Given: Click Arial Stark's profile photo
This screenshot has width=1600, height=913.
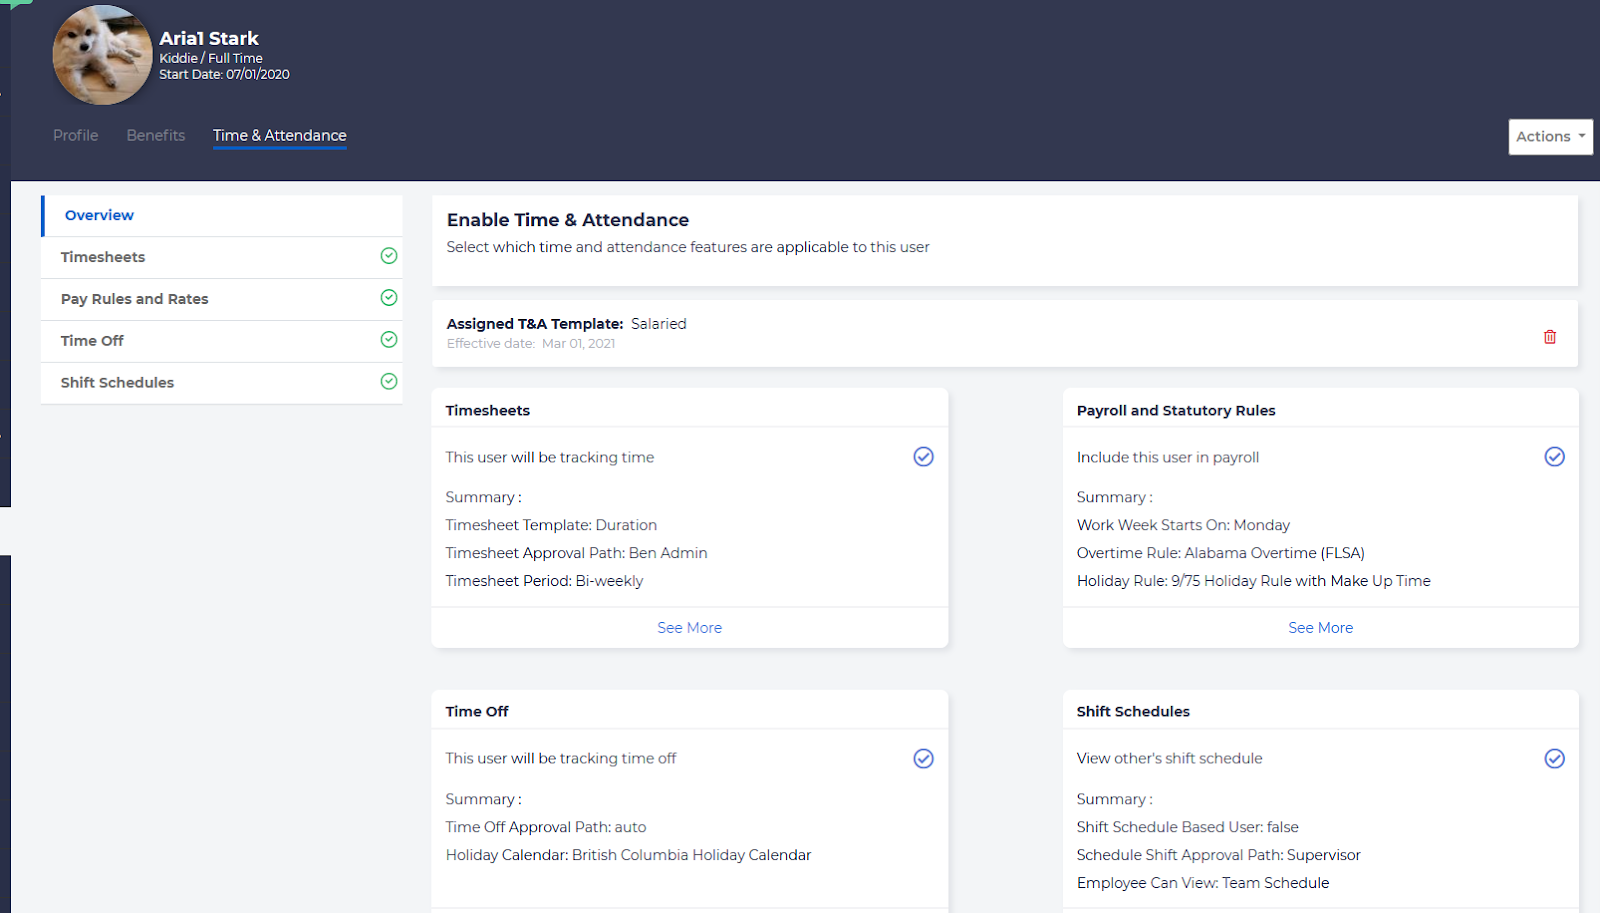Looking at the screenshot, I should coord(102,56).
